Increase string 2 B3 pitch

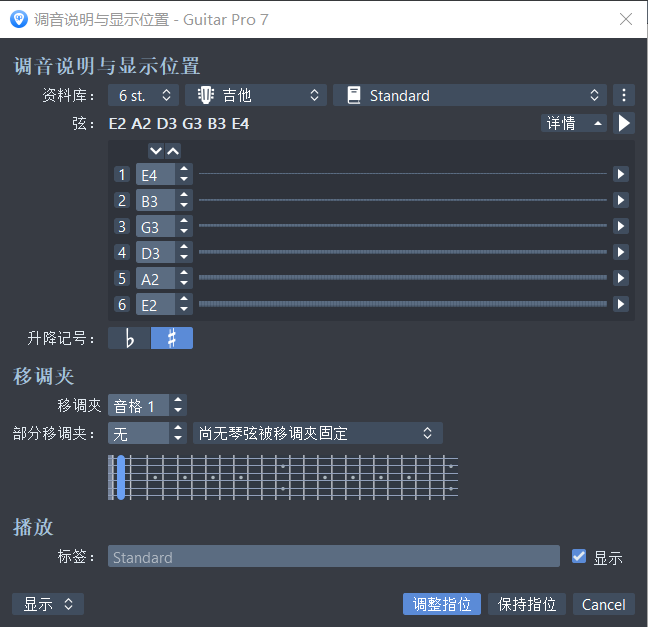pyautogui.click(x=184, y=195)
